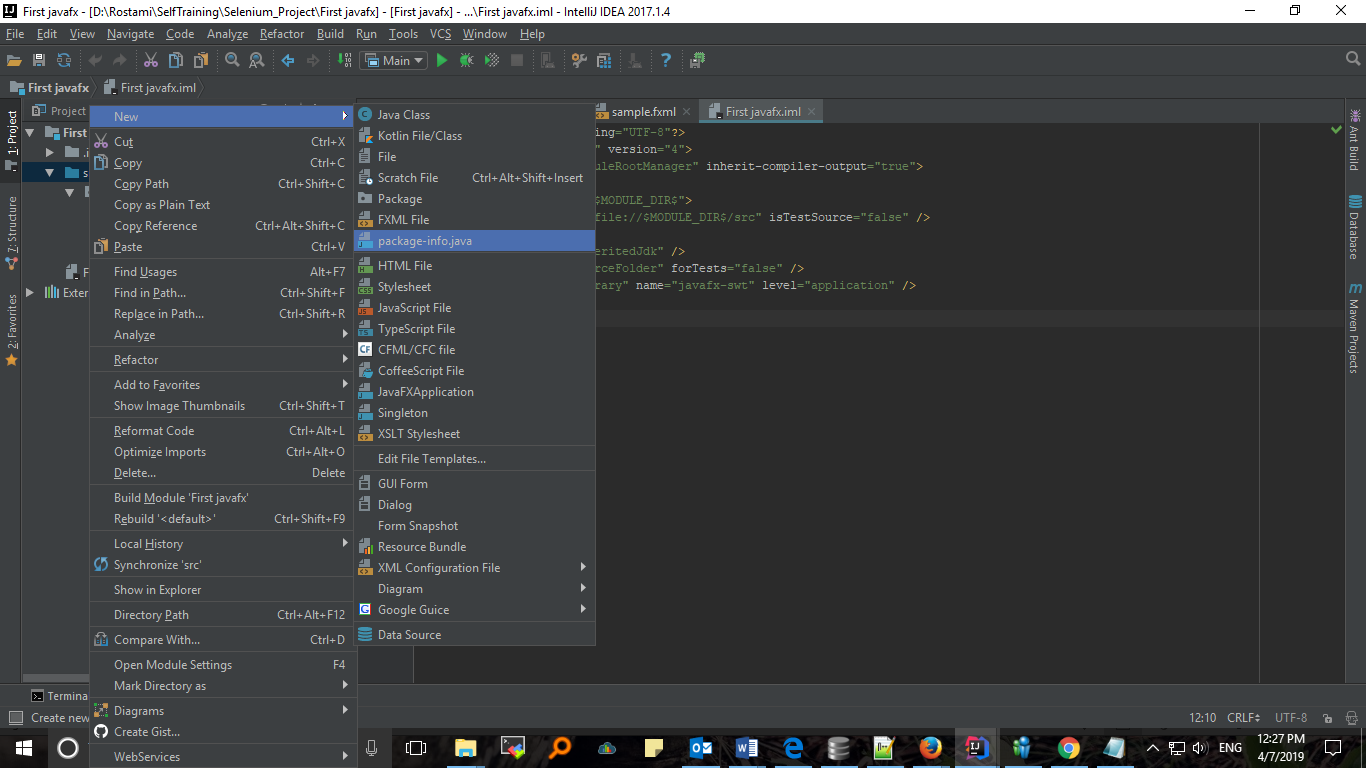Screen dimensions: 1366x768
Task: Expand the External Libraries tree node
Action: 30,293
